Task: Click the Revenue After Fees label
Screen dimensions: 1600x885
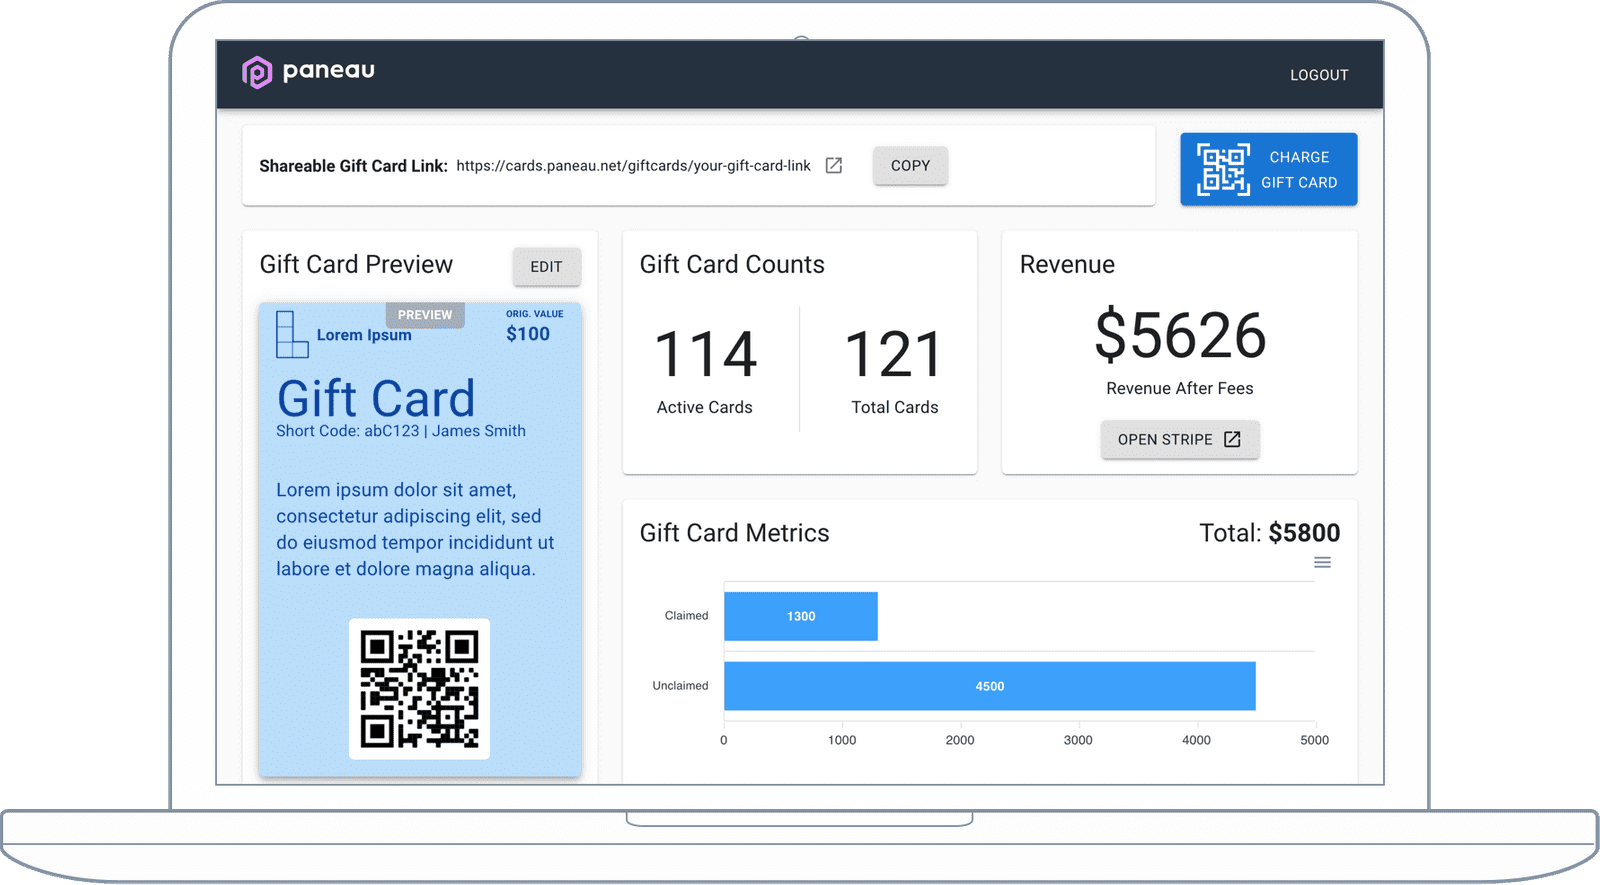Action: pos(1180,388)
